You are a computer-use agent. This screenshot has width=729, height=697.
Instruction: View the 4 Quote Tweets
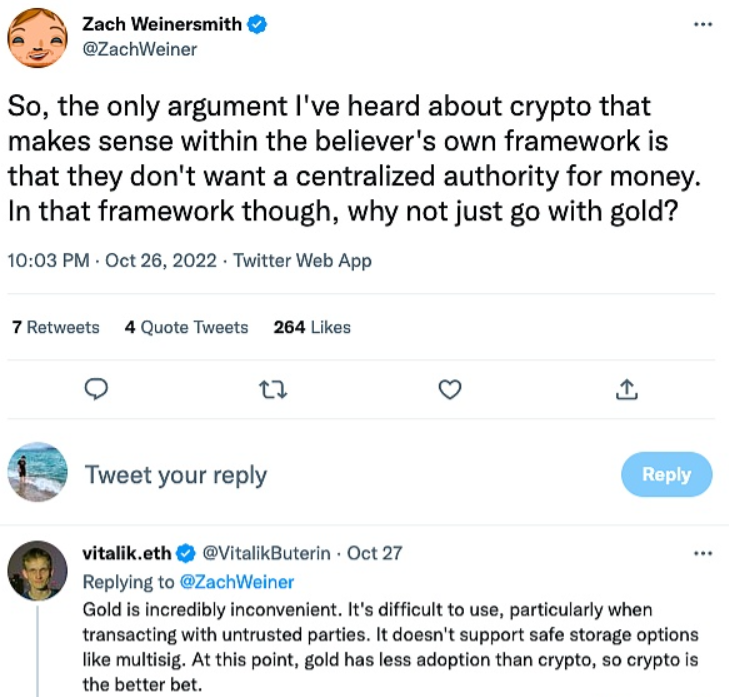pyautogui.click(x=186, y=327)
